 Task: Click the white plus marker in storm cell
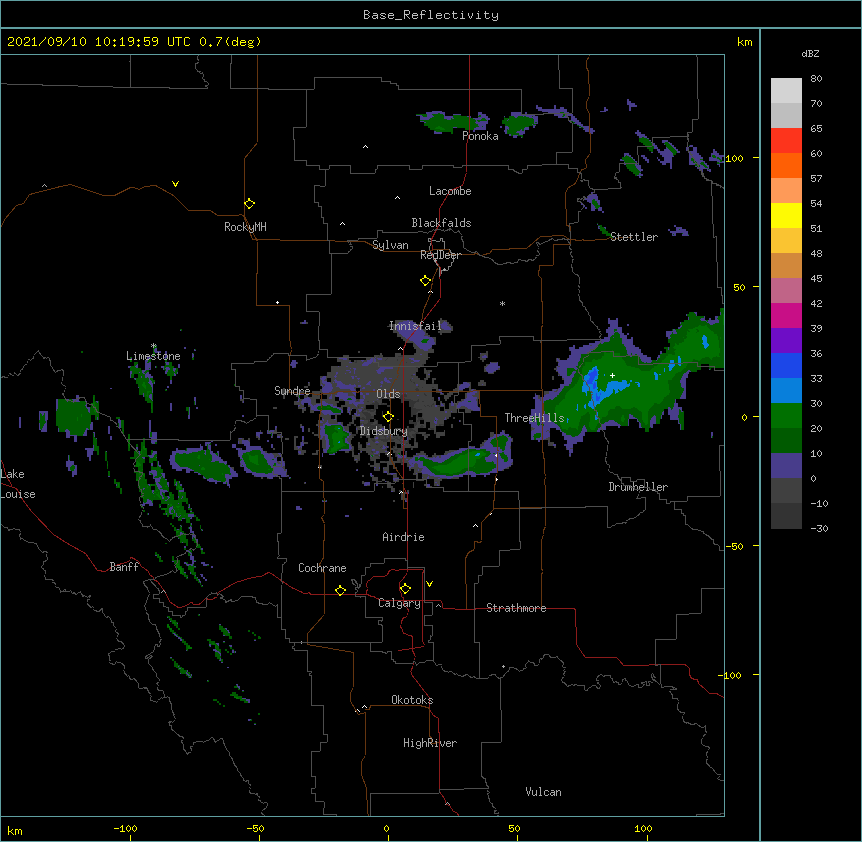point(612,375)
